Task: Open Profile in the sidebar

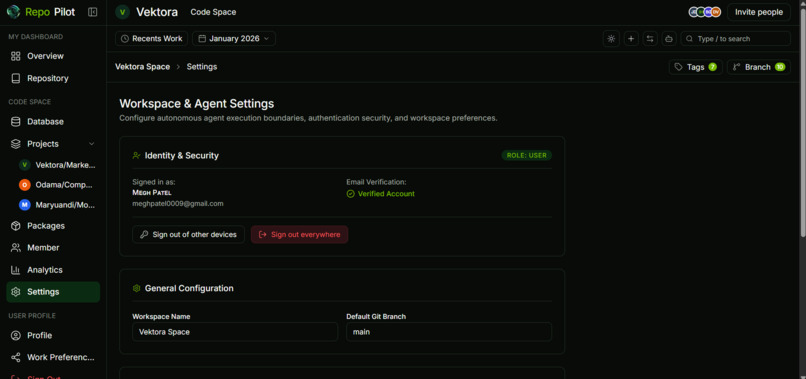Action: coord(53,335)
